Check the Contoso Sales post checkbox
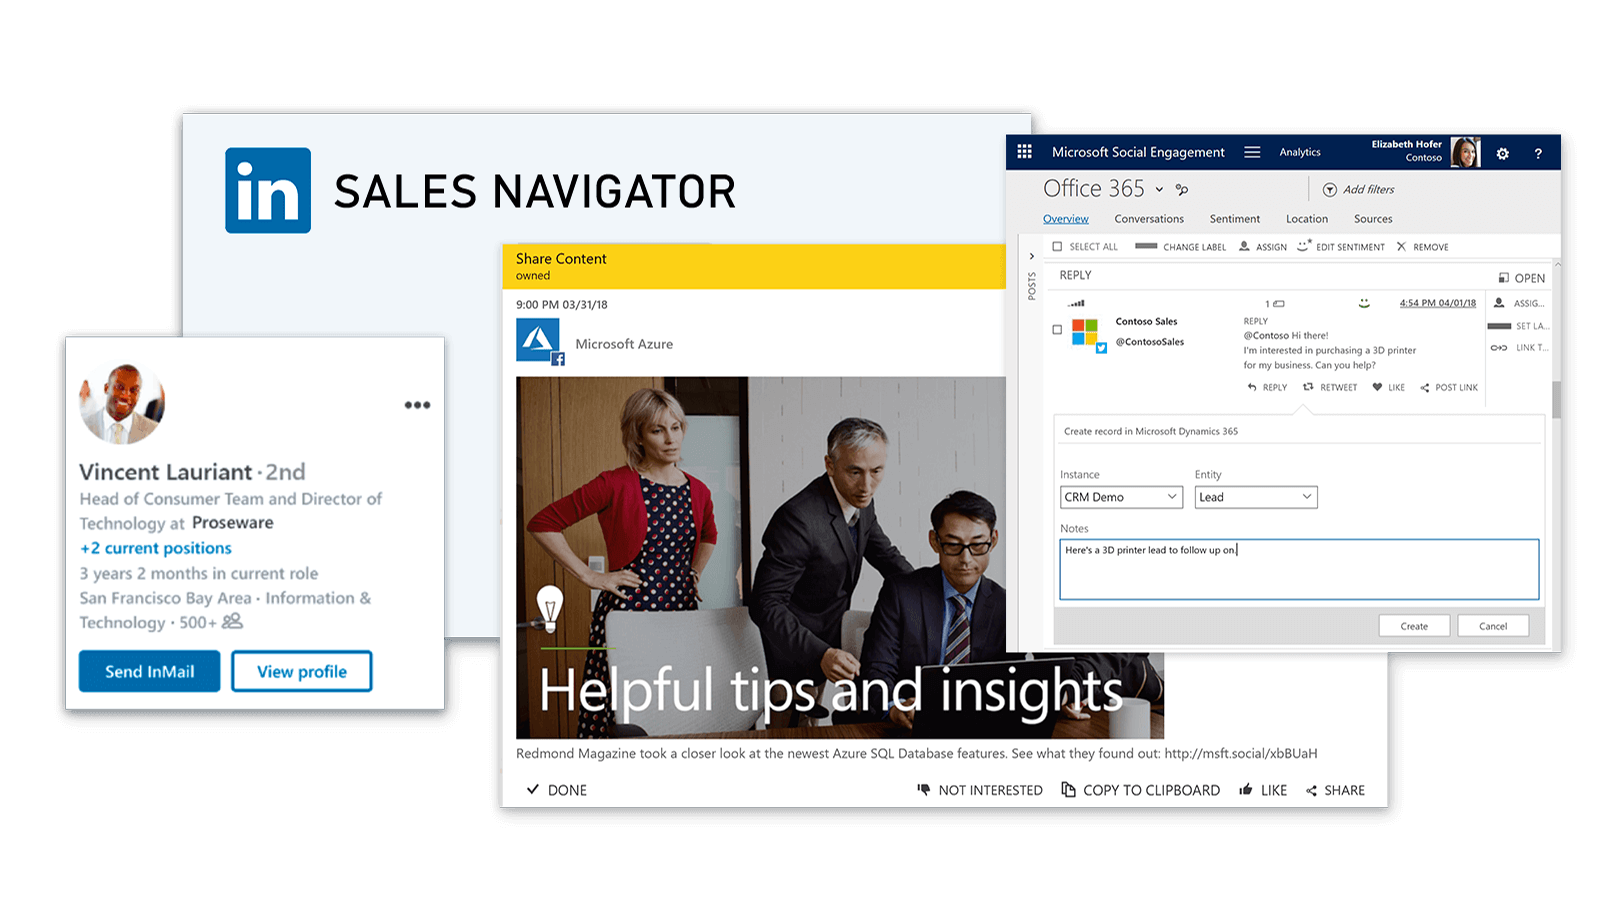 1057,330
